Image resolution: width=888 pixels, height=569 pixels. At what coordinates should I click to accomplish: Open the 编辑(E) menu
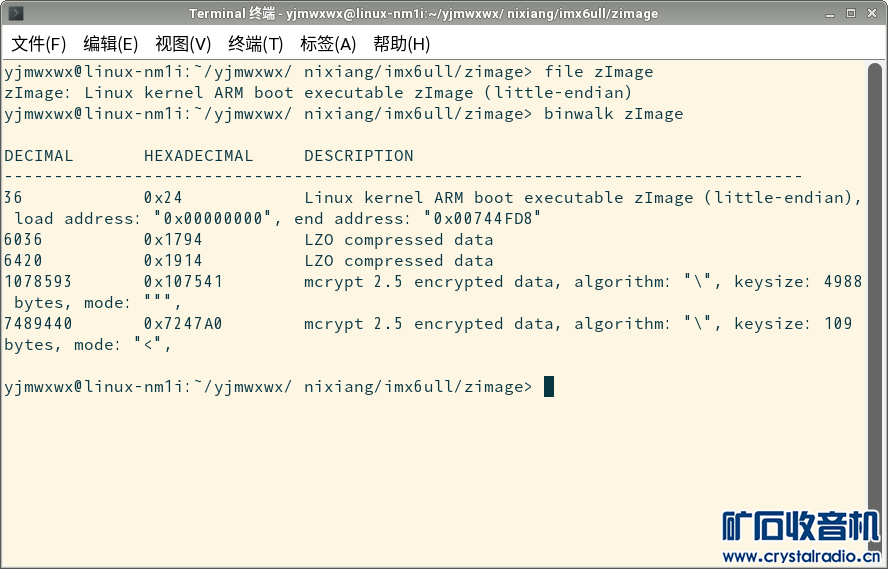(x=110, y=44)
